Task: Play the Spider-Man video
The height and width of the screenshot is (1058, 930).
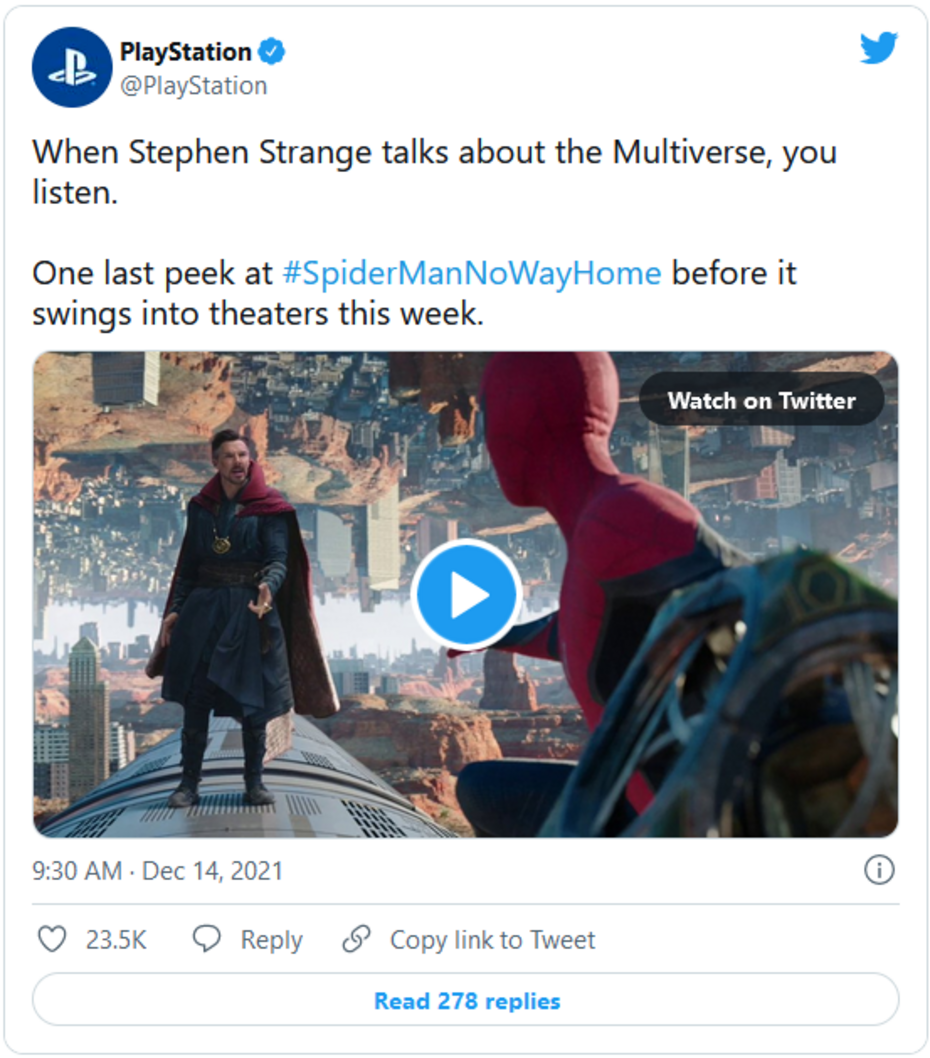Action: point(466,595)
